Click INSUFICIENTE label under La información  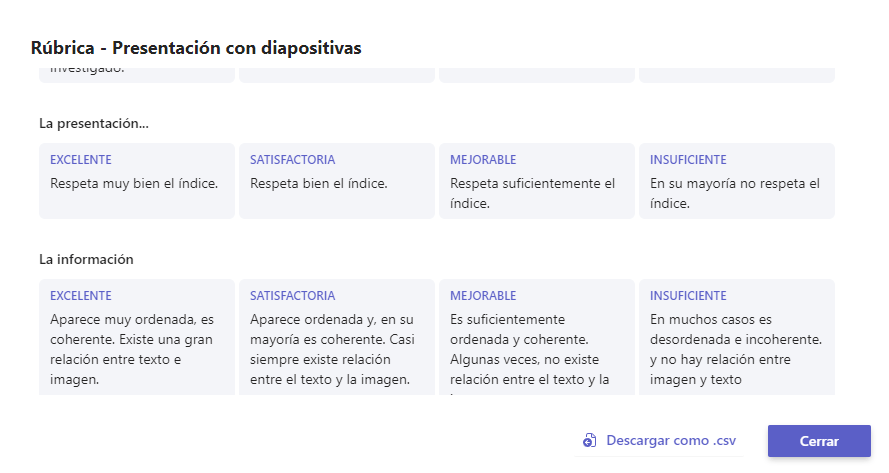688,296
